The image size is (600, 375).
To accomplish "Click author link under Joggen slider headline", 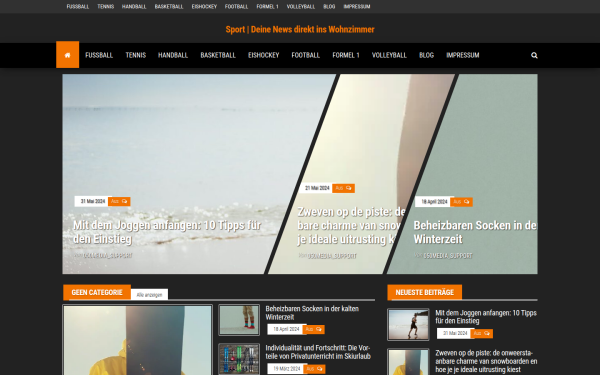I will click(x=108, y=255).
